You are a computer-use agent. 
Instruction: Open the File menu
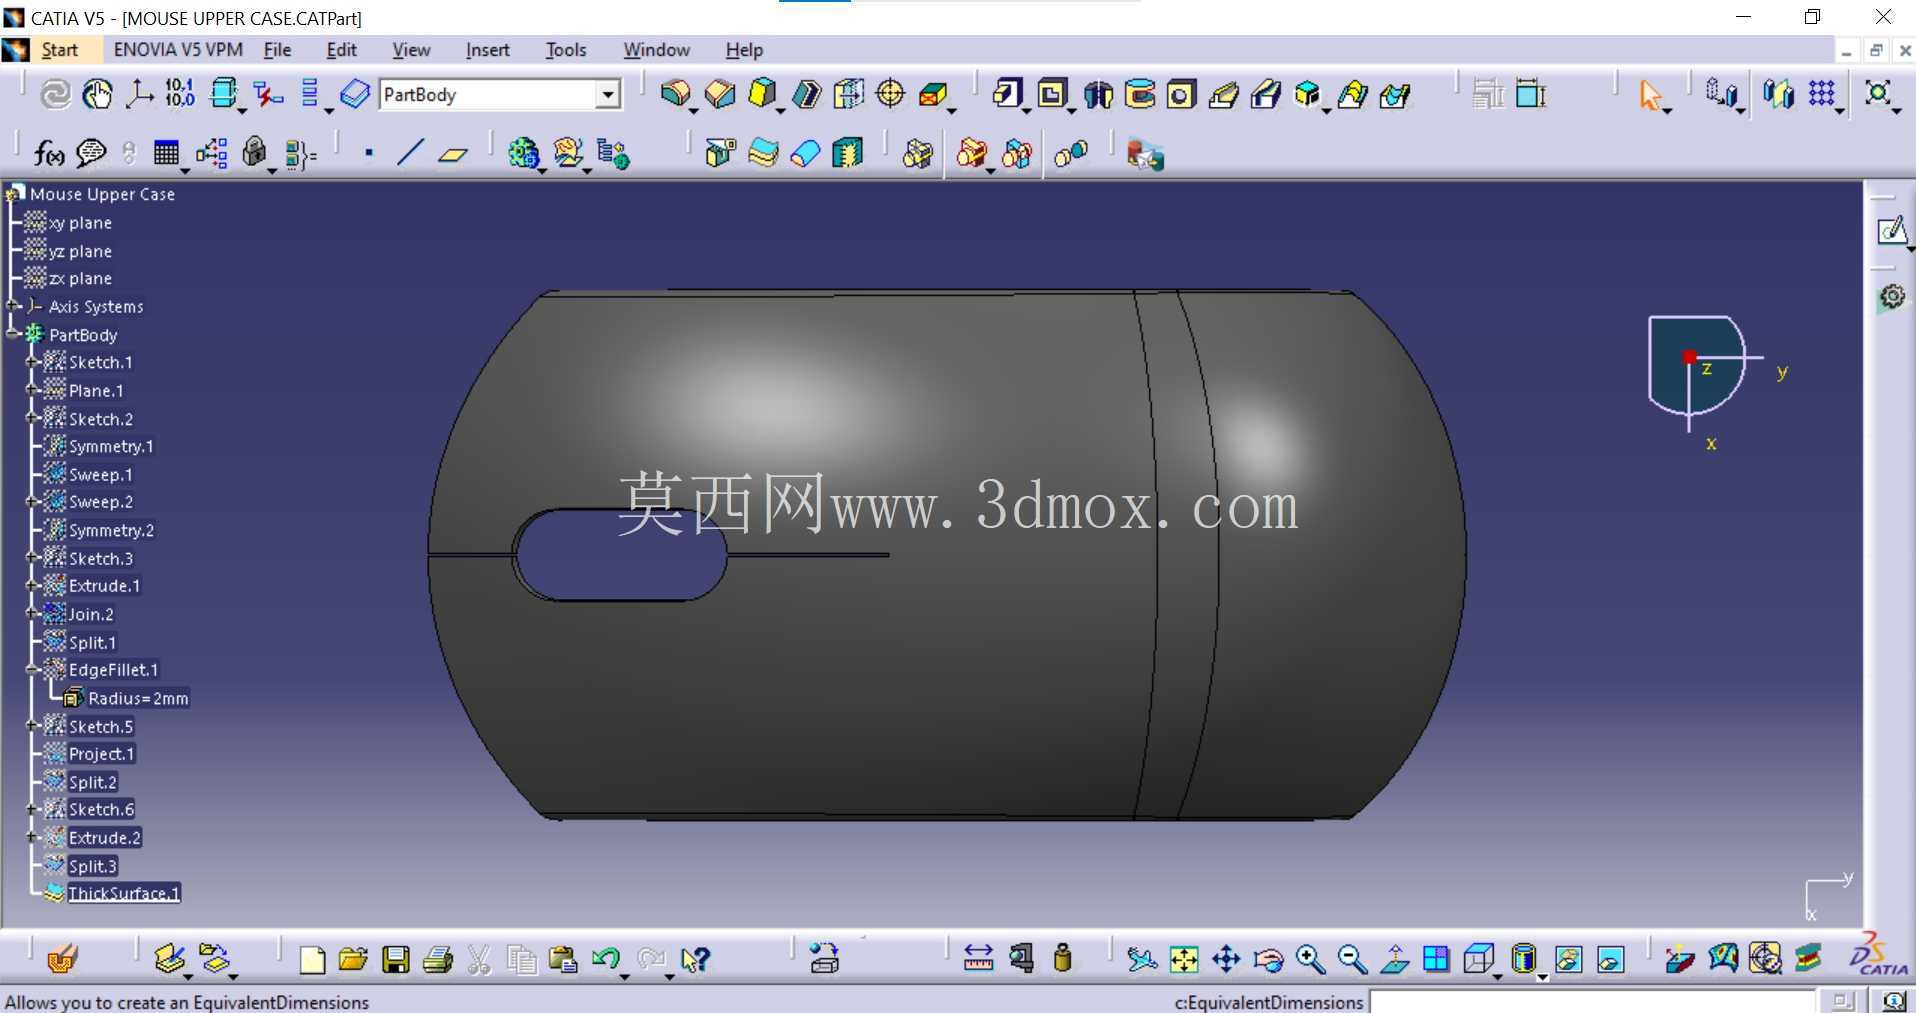click(277, 50)
